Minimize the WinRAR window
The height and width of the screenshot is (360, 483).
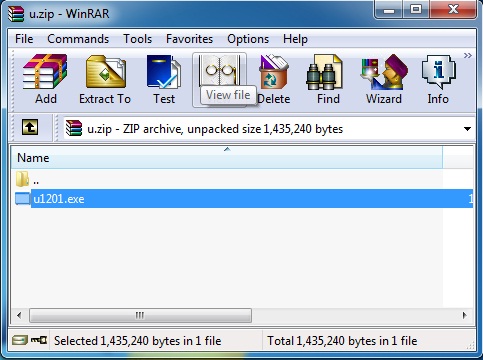pos(389,10)
